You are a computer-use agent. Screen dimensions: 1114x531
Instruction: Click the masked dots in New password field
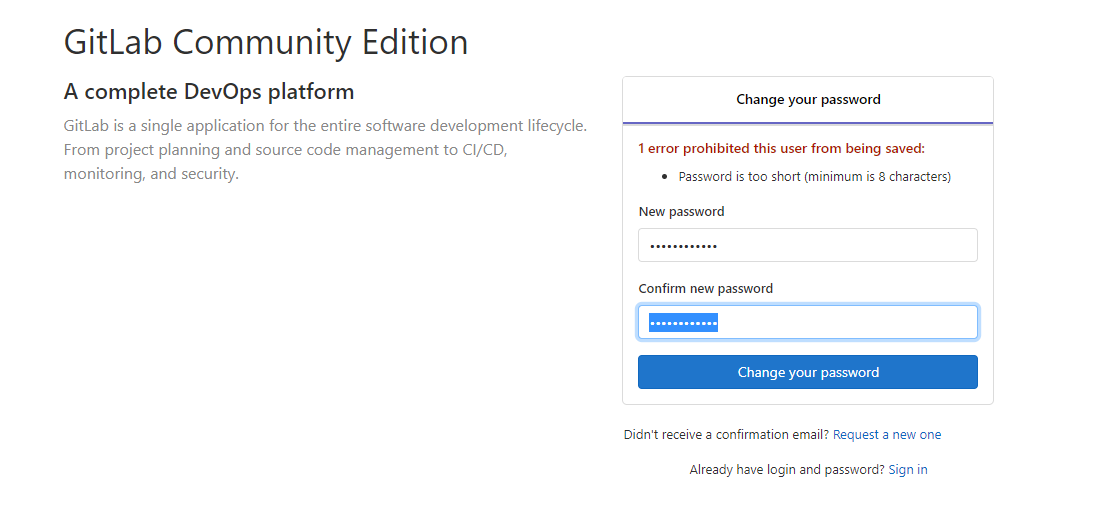tap(684, 246)
